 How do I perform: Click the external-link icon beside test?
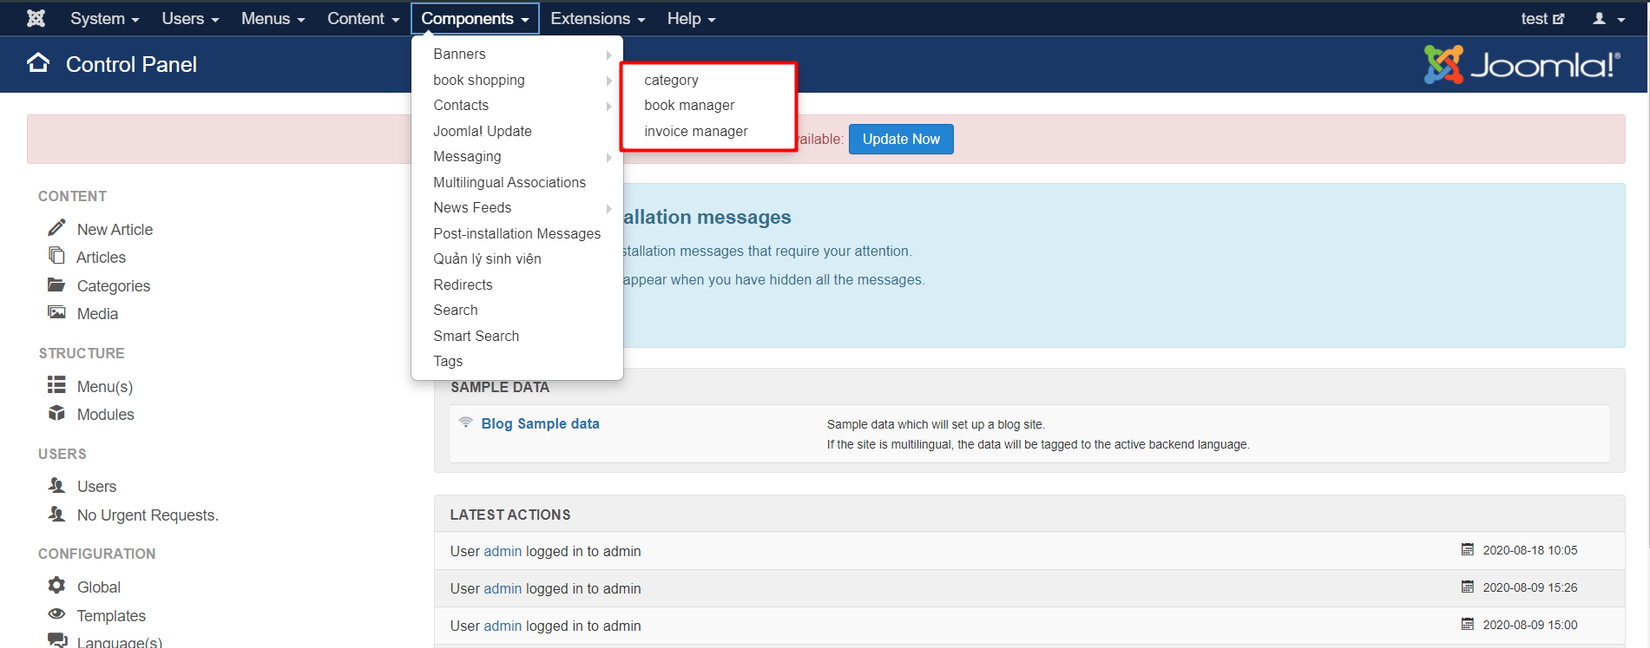click(x=1558, y=18)
